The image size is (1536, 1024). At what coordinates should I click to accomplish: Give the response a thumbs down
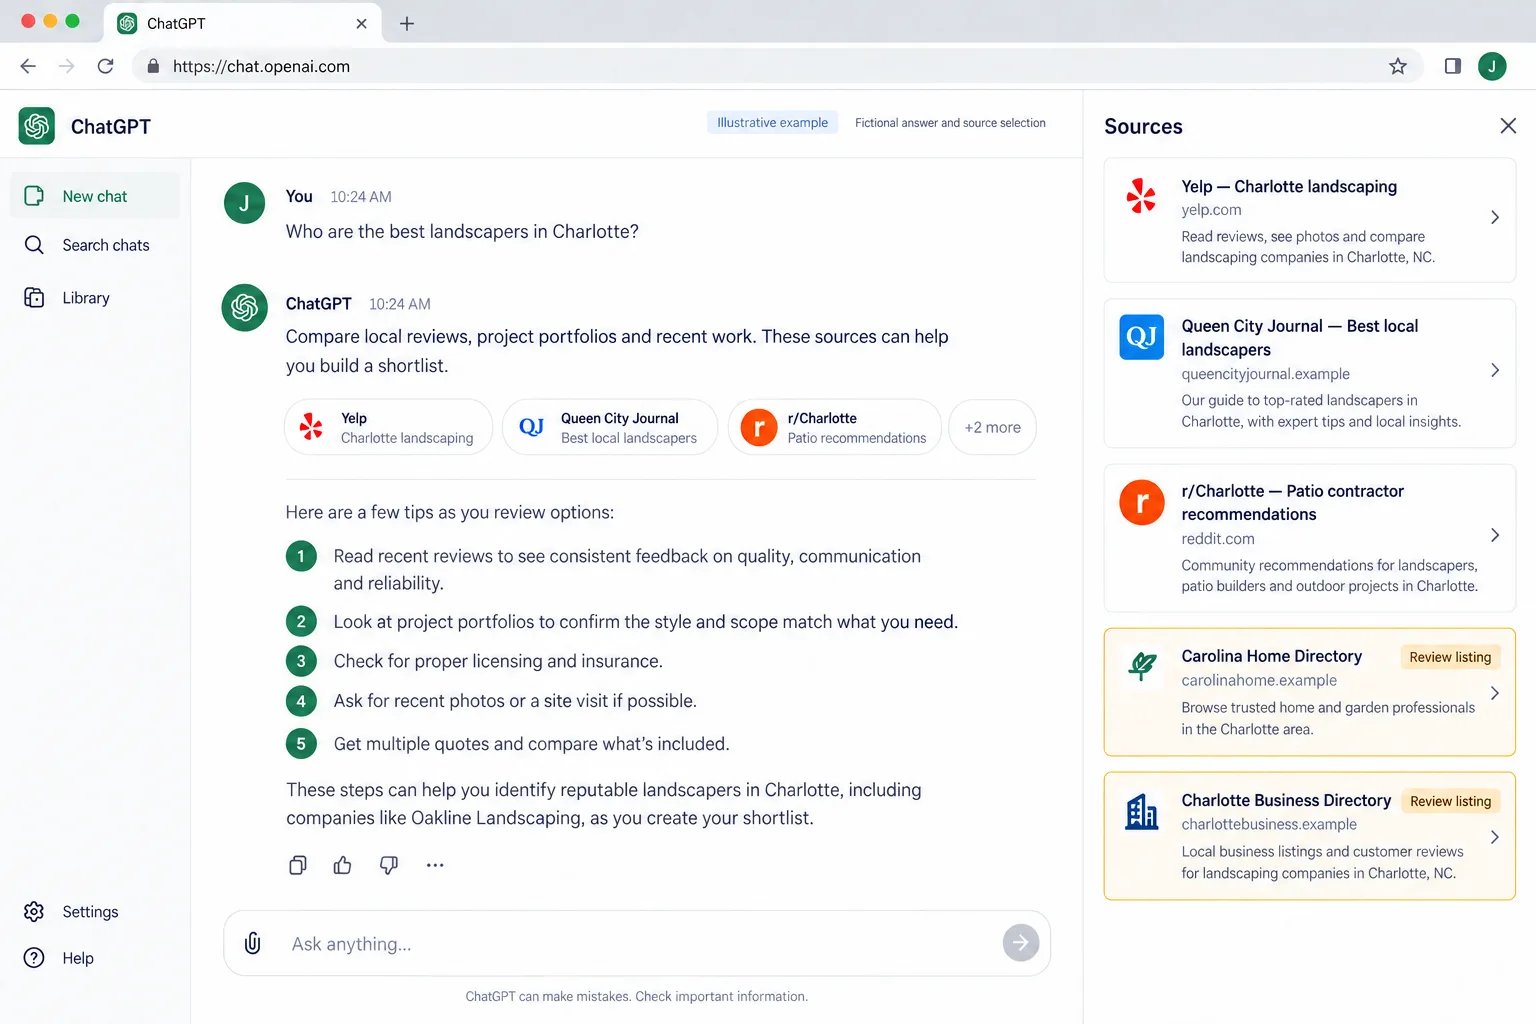point(389,865)
